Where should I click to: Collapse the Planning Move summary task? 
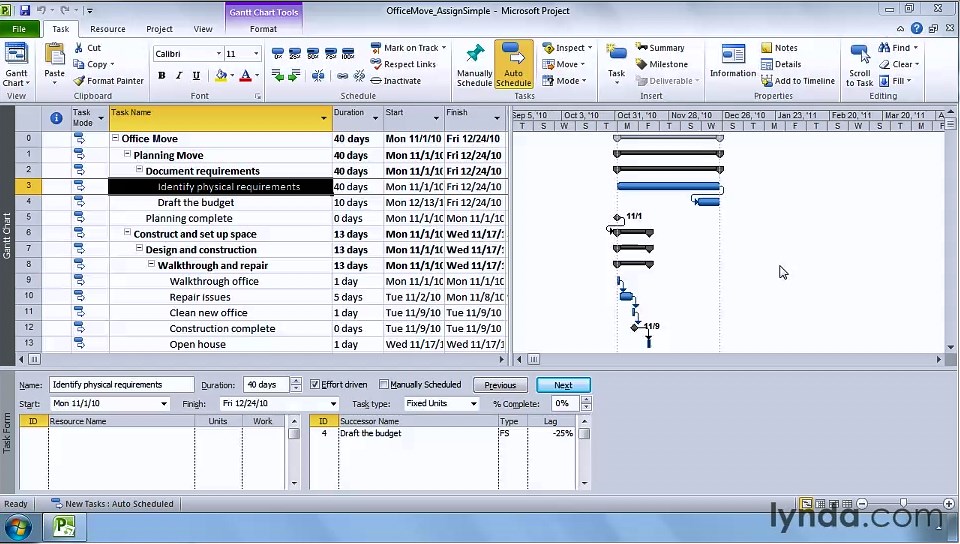click(127, 155)
